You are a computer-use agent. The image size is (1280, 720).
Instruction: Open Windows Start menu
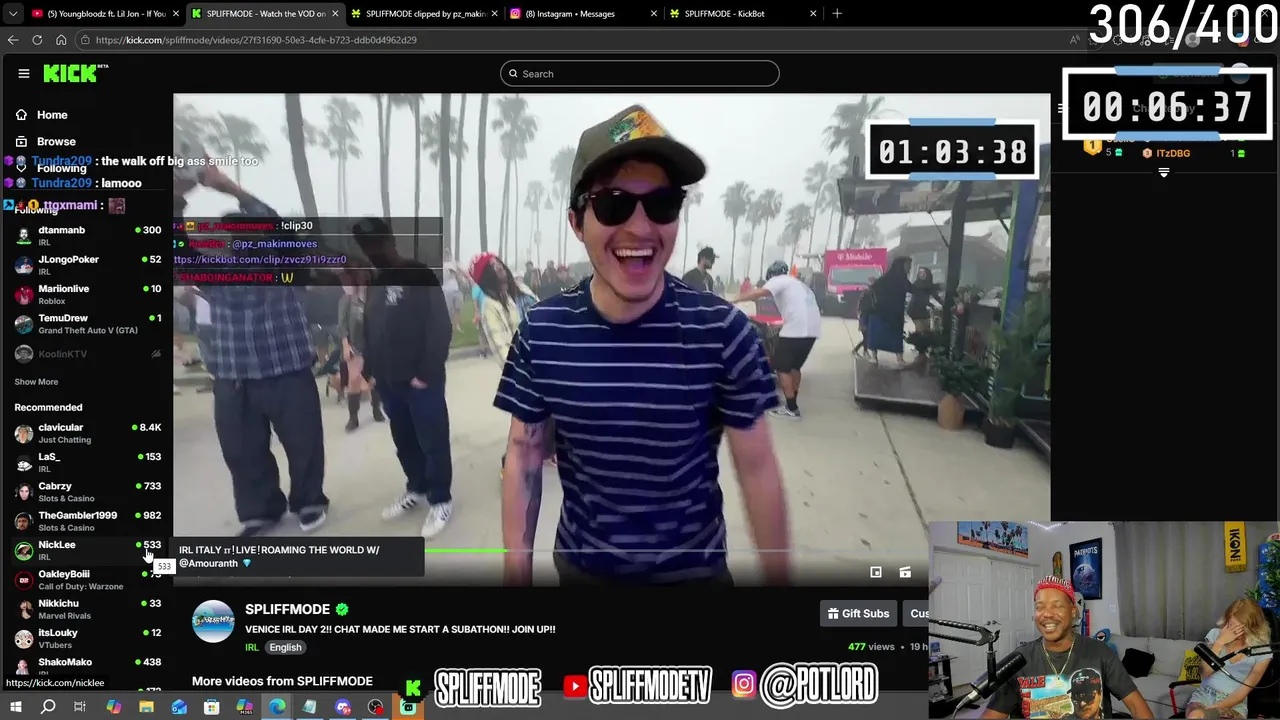(x=15, y=707)
